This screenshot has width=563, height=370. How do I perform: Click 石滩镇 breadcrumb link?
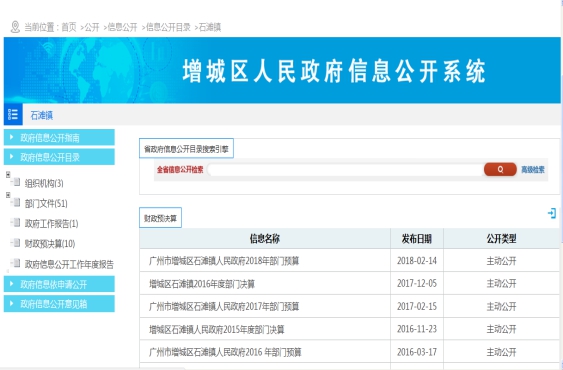[x=210, y=27]
